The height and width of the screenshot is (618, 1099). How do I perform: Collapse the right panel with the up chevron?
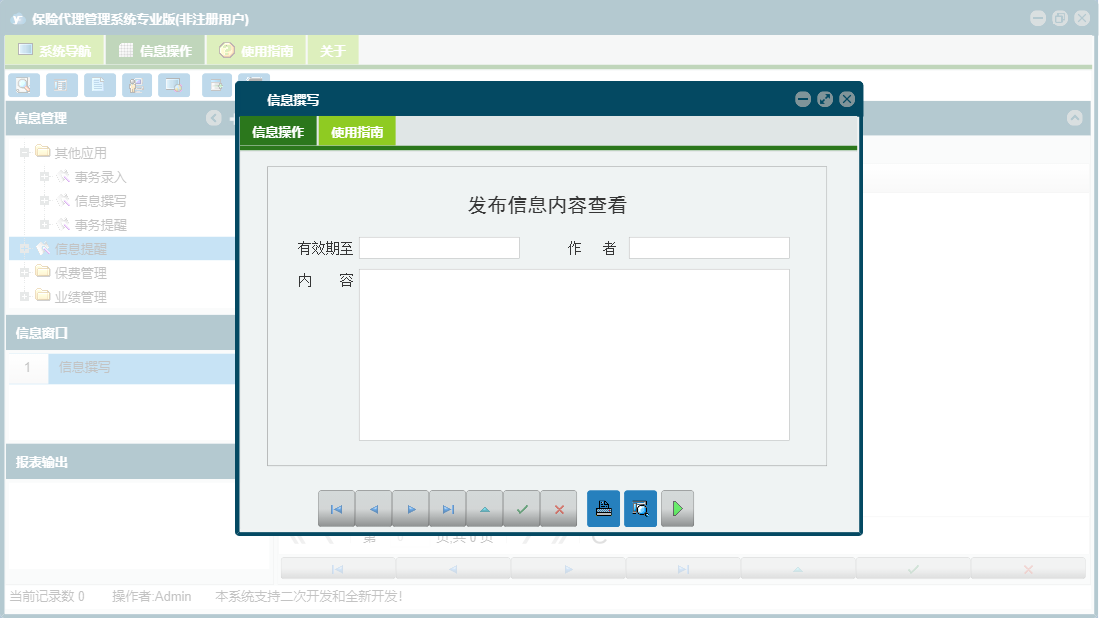coord(1074,118)
